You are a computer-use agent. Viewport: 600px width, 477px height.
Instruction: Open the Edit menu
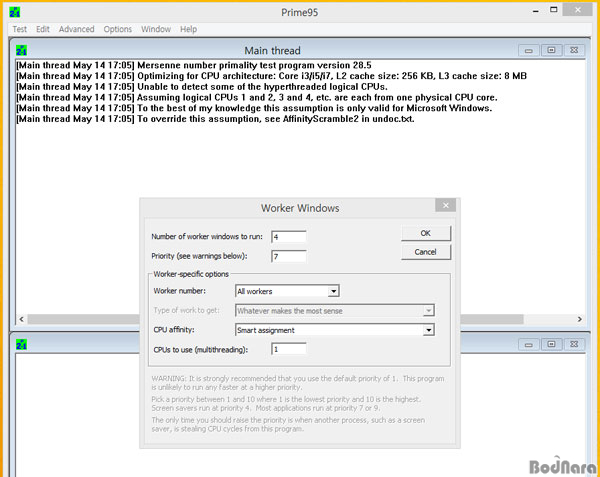[x=43, y=29]
